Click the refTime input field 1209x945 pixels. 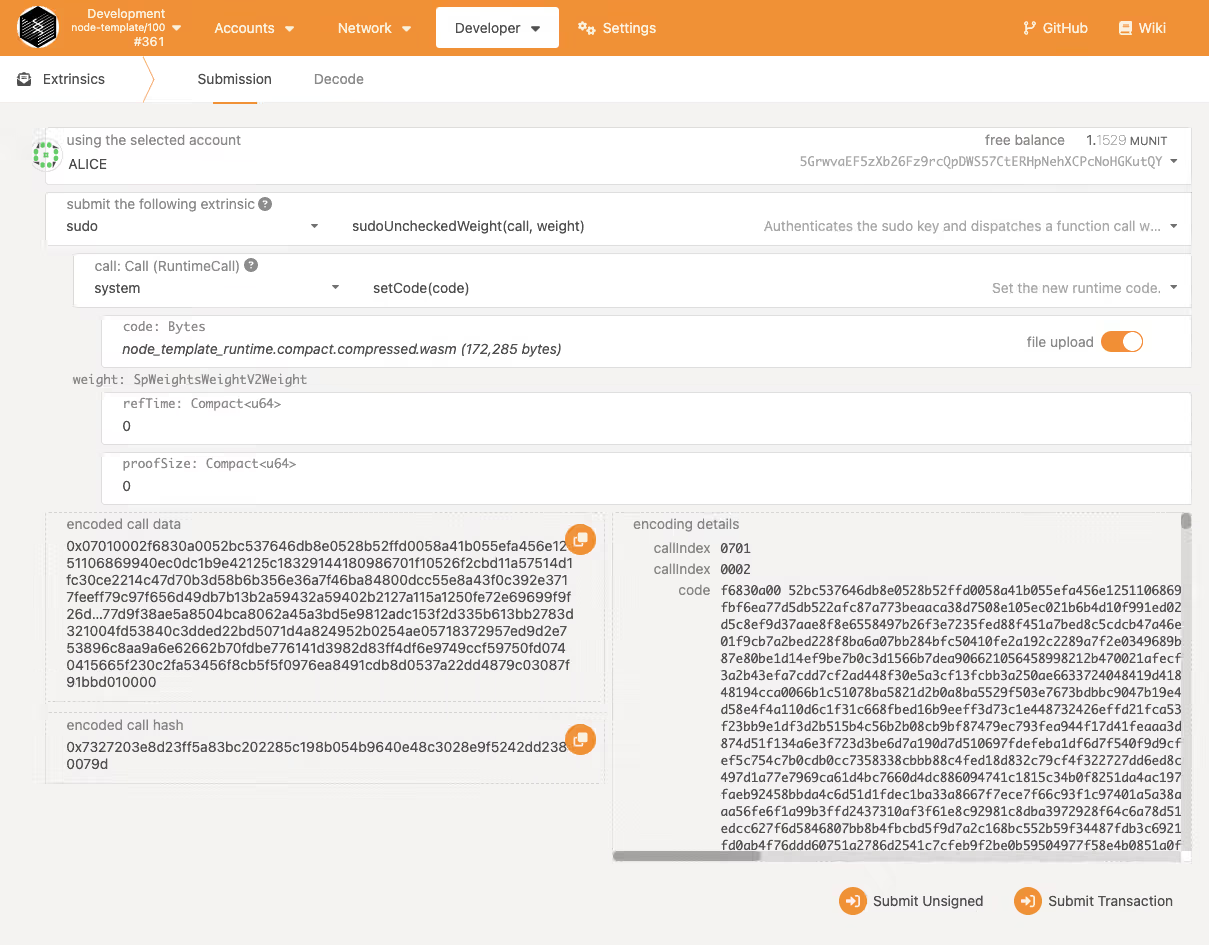click(x=645, y=426)
